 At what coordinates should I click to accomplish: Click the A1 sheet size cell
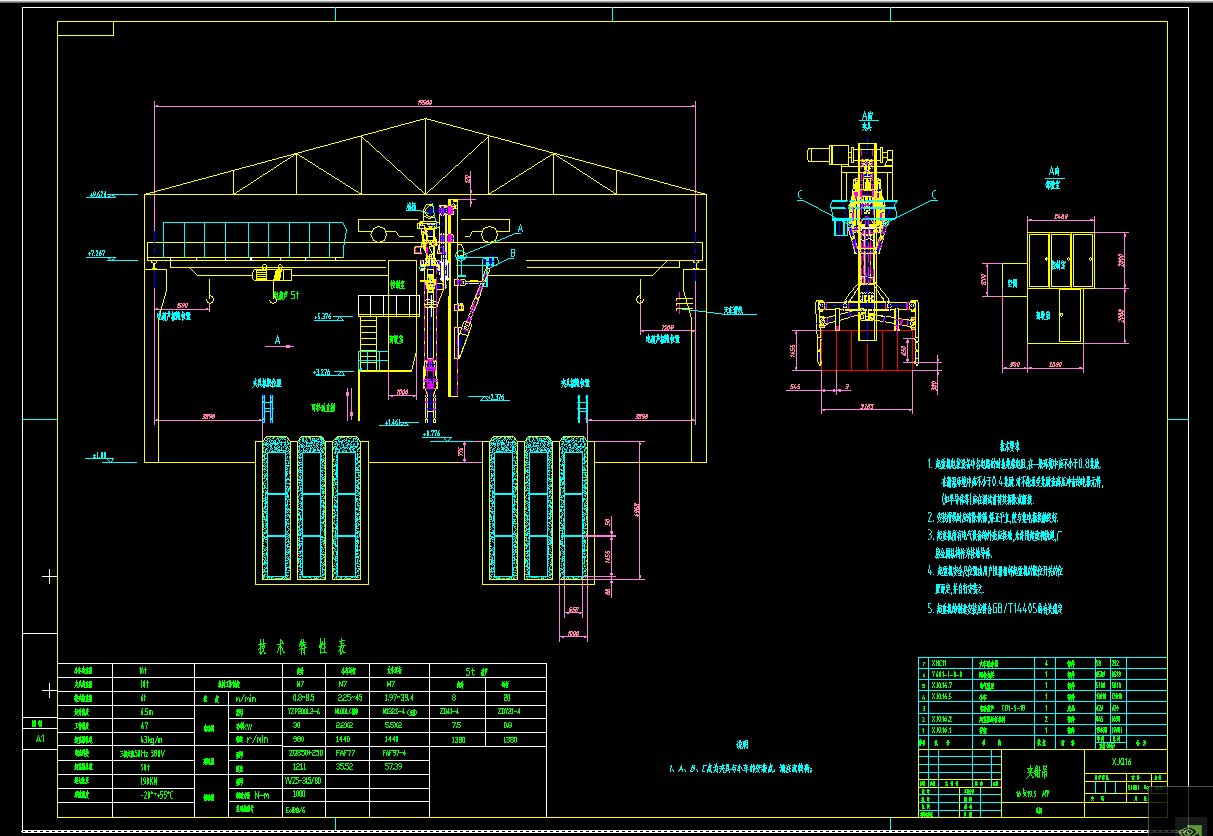pyautogui.click(x=42, y=739)
